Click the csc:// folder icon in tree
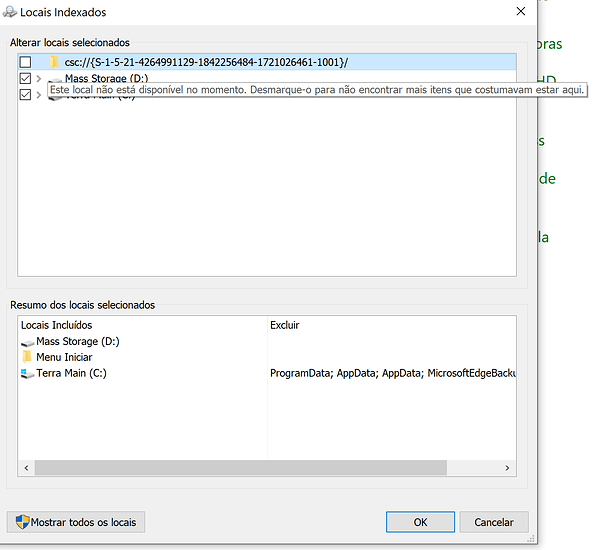Screen dimensions: 606x550 click(54, 62)
